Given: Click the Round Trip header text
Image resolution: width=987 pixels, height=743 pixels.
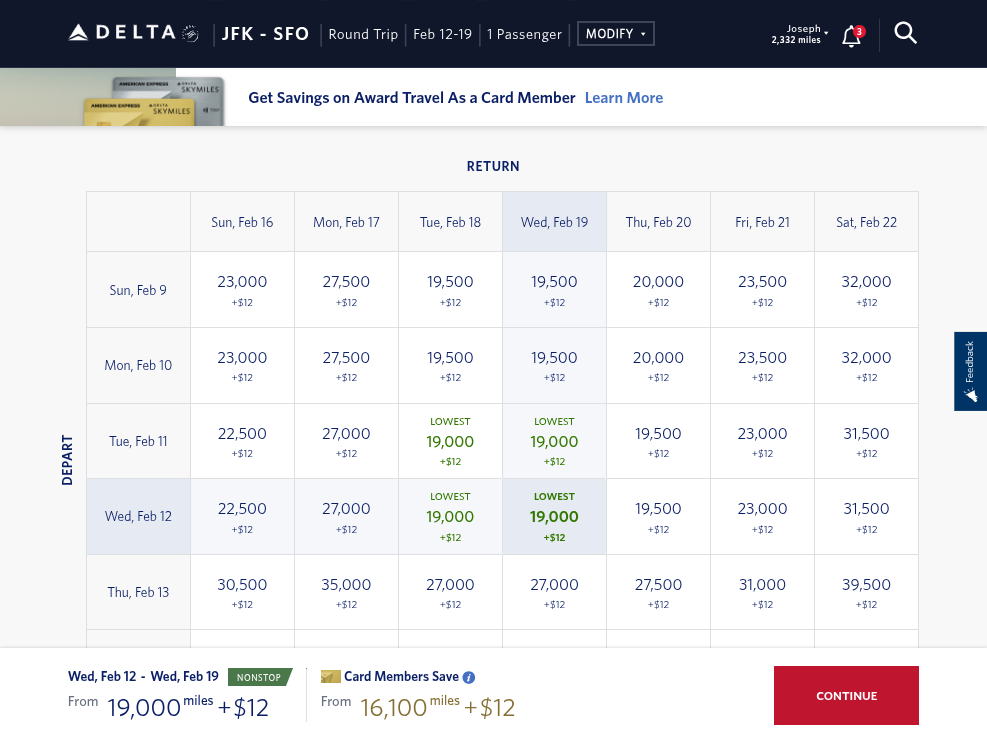Looking at the screenshot, I should [363, 34].
